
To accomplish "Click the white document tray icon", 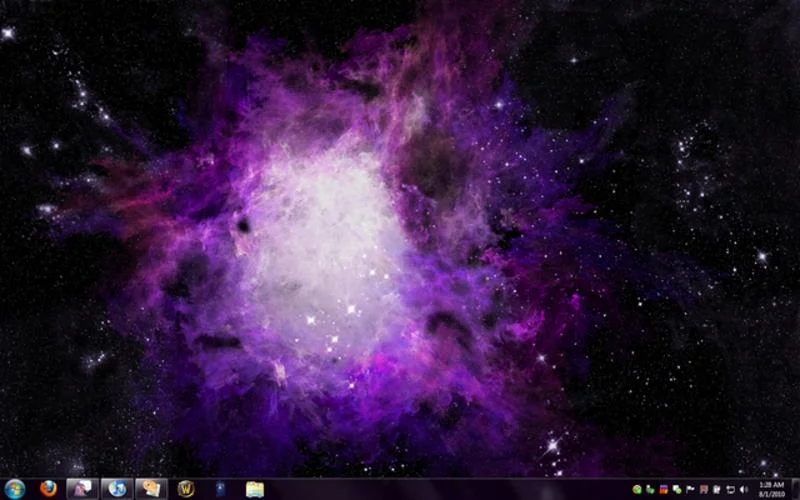I will [x=717, y=489].
